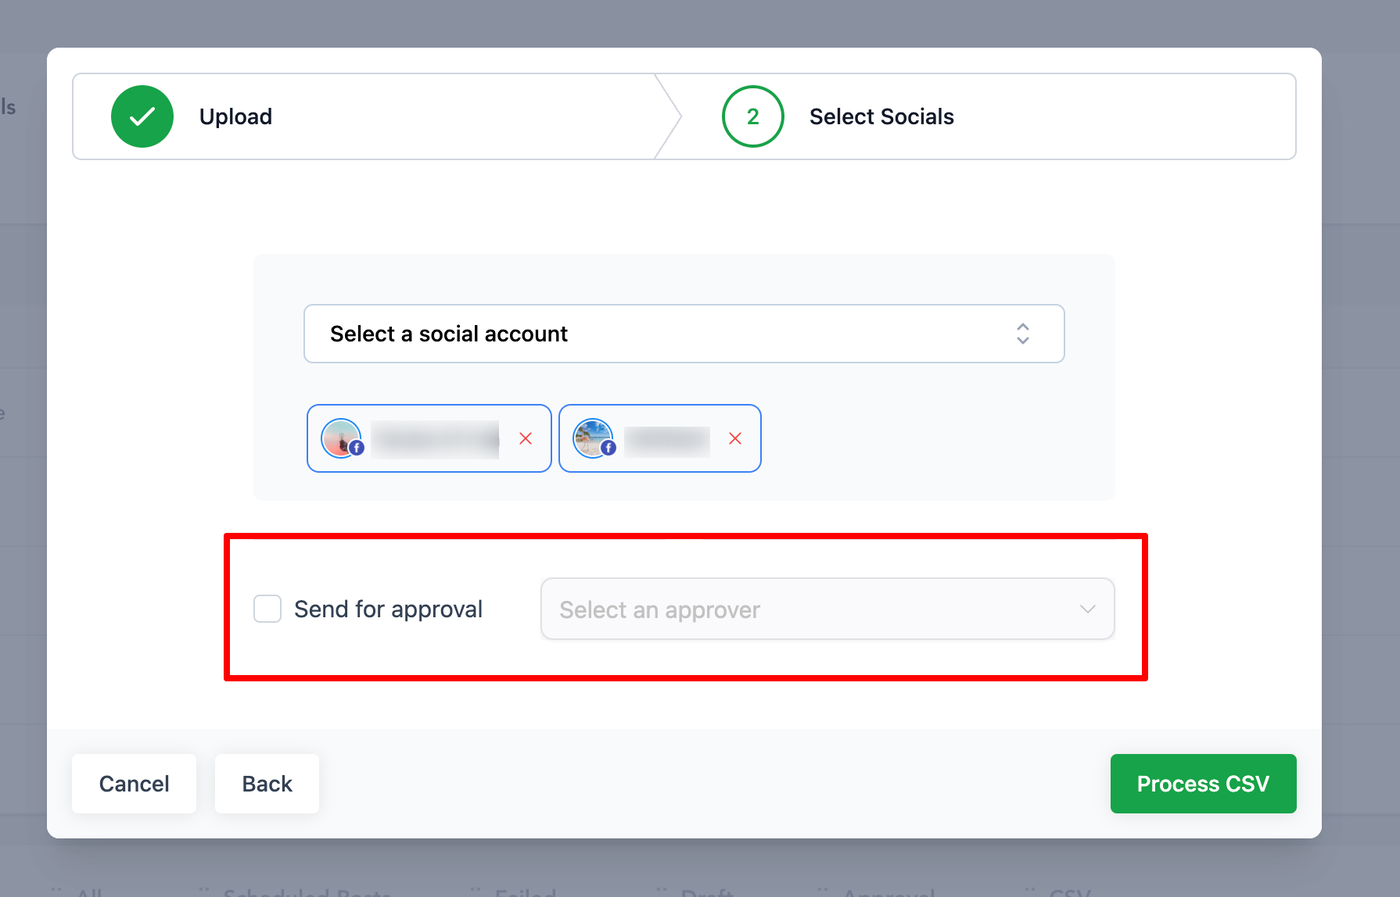Click the green Process CSV button

click(x=1203, y=784)
